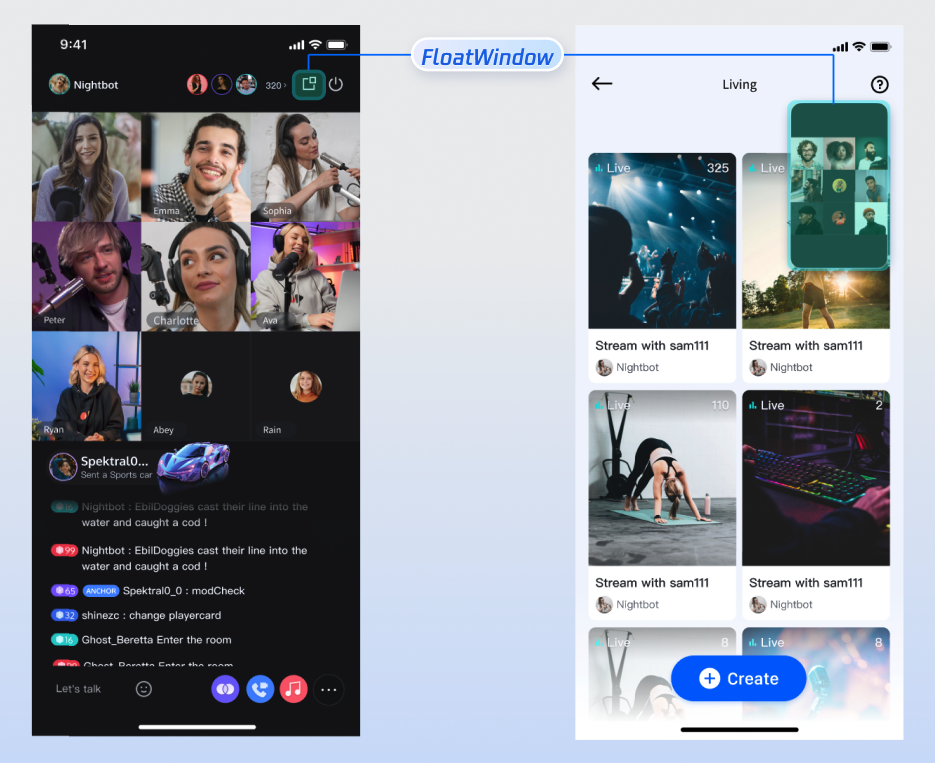This screenshot has height=763, width=935.
Task: Tap the purple co-host icon button
Action: pos(225,689)
